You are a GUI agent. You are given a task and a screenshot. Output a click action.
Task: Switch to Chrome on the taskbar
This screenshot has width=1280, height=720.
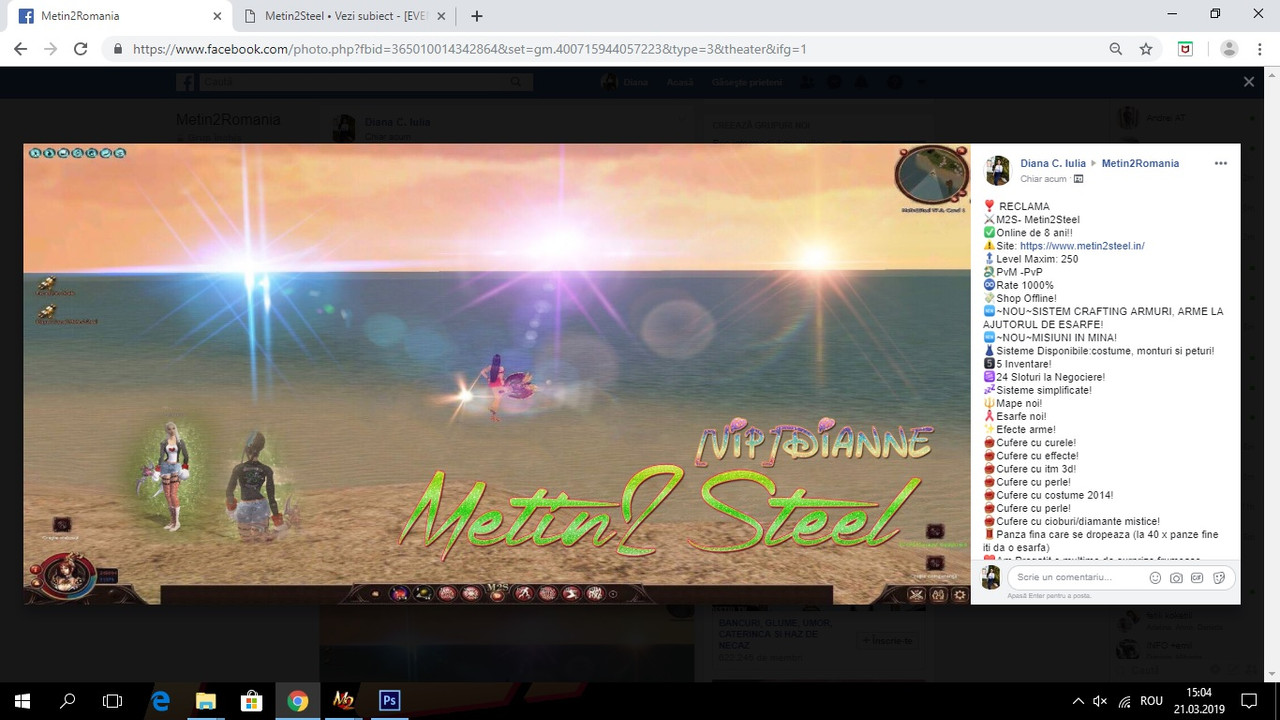tap(297, 701)
